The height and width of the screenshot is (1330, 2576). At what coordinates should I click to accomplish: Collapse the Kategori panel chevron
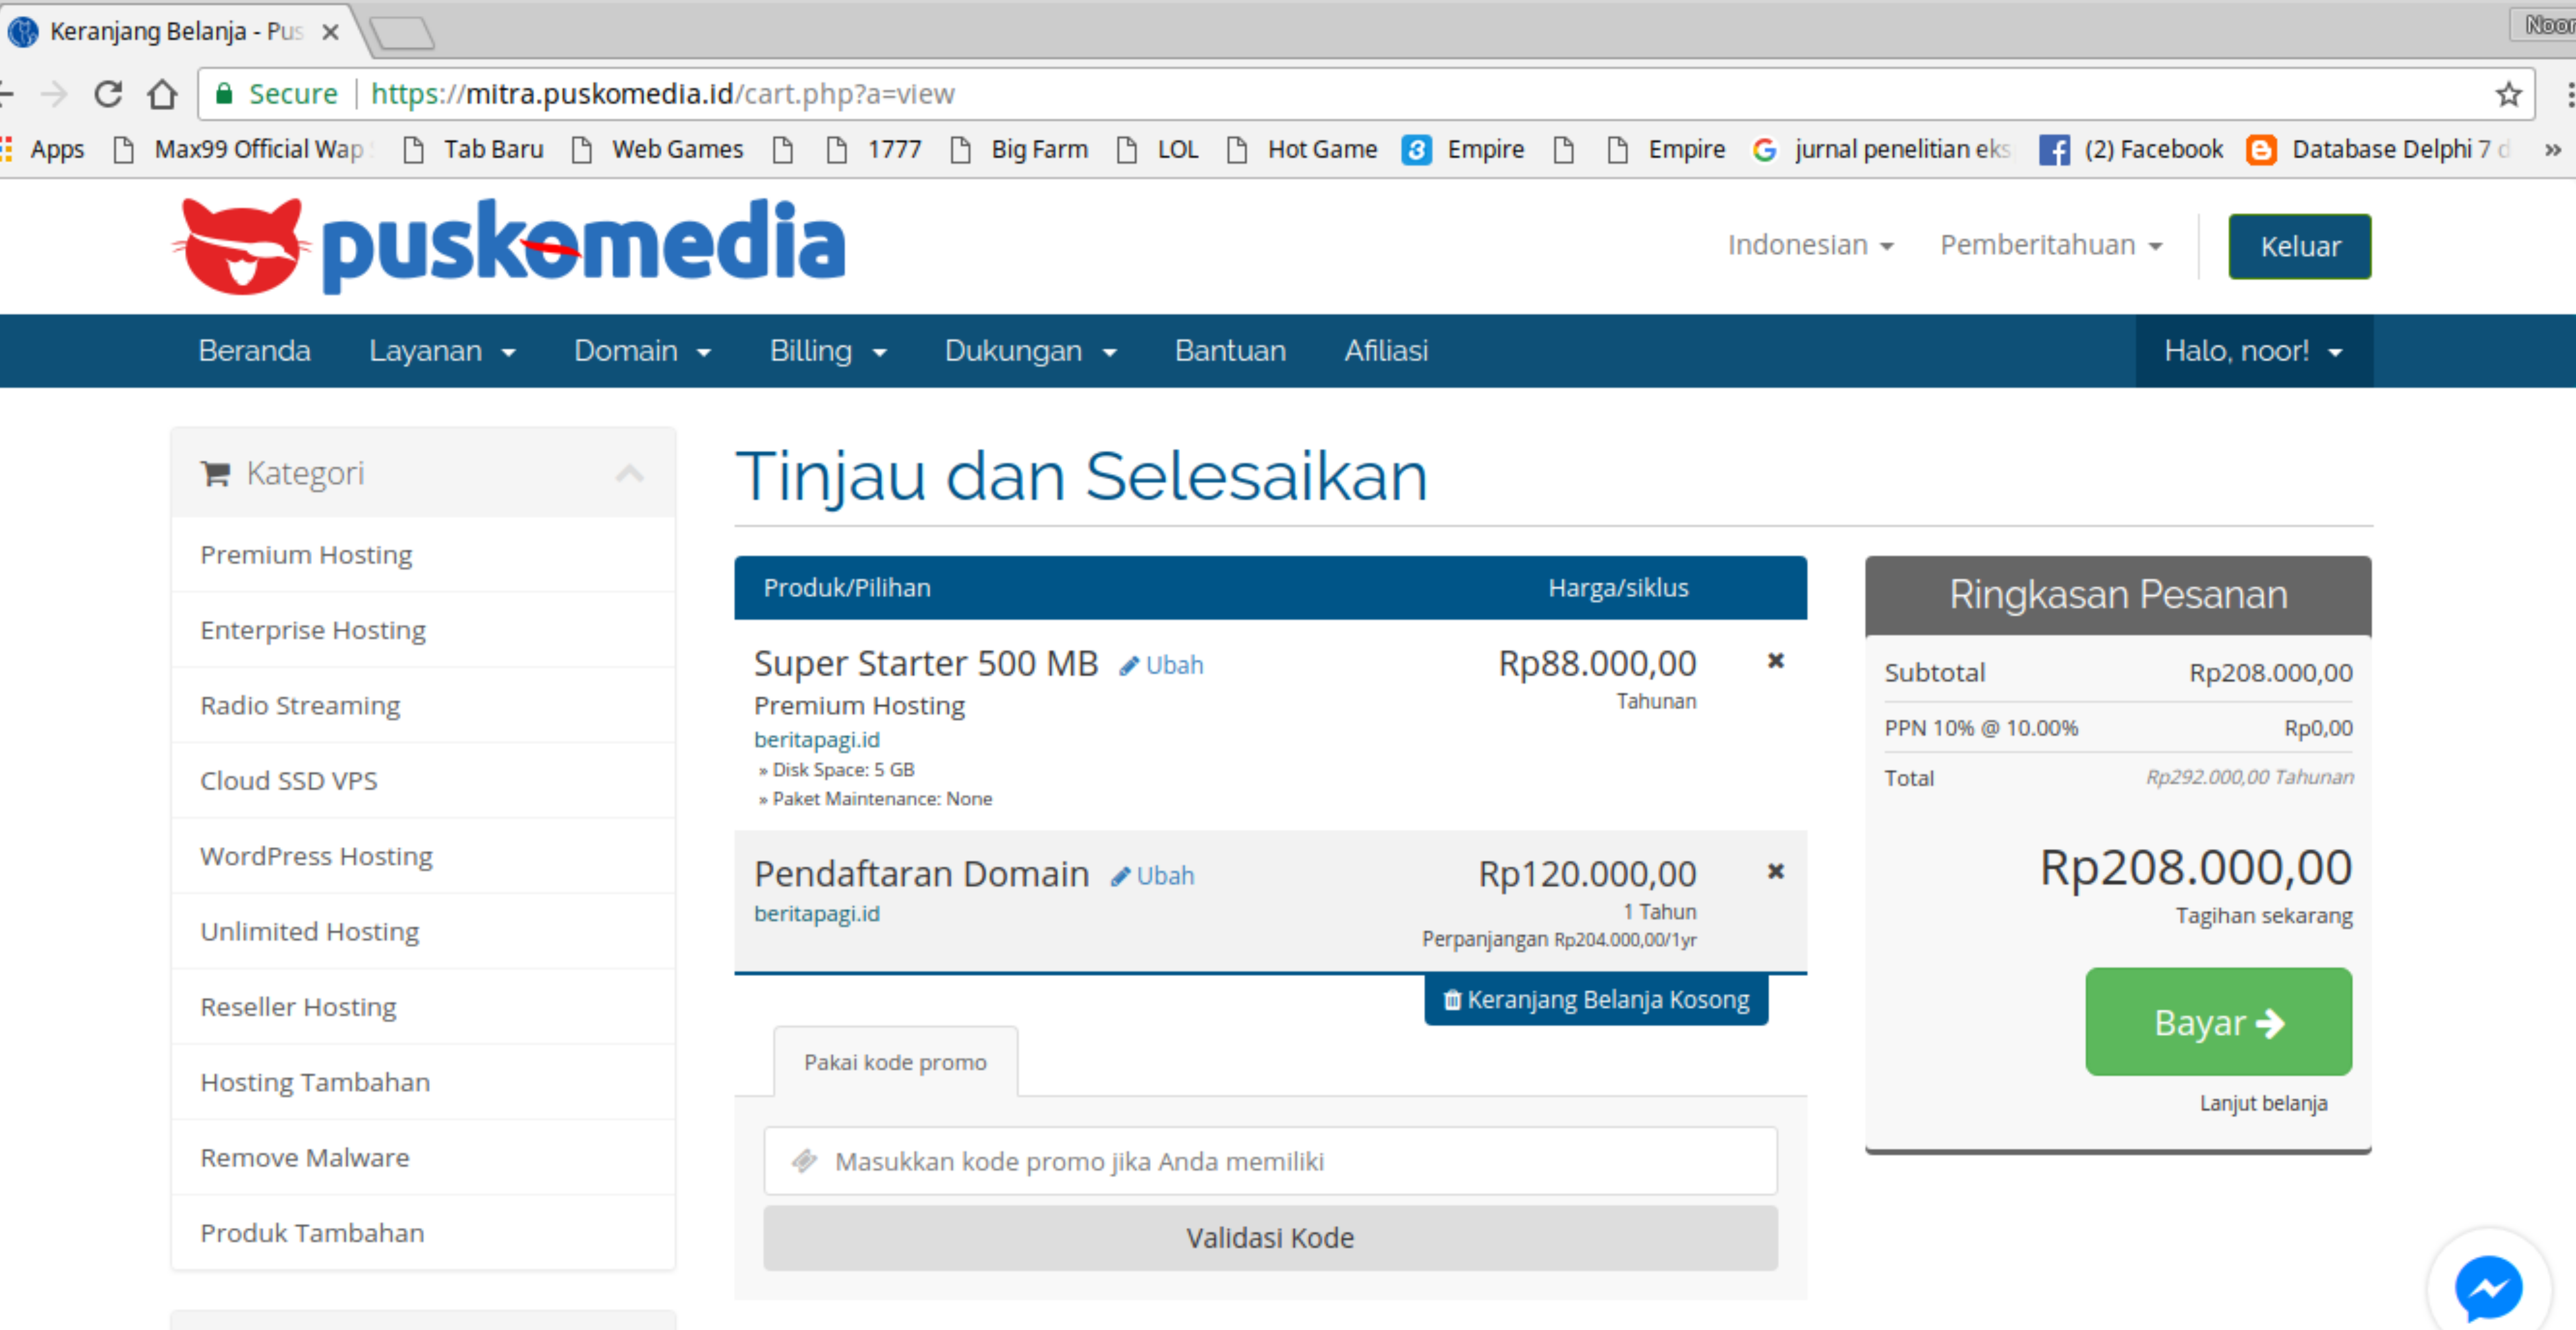tap(629, 473)
